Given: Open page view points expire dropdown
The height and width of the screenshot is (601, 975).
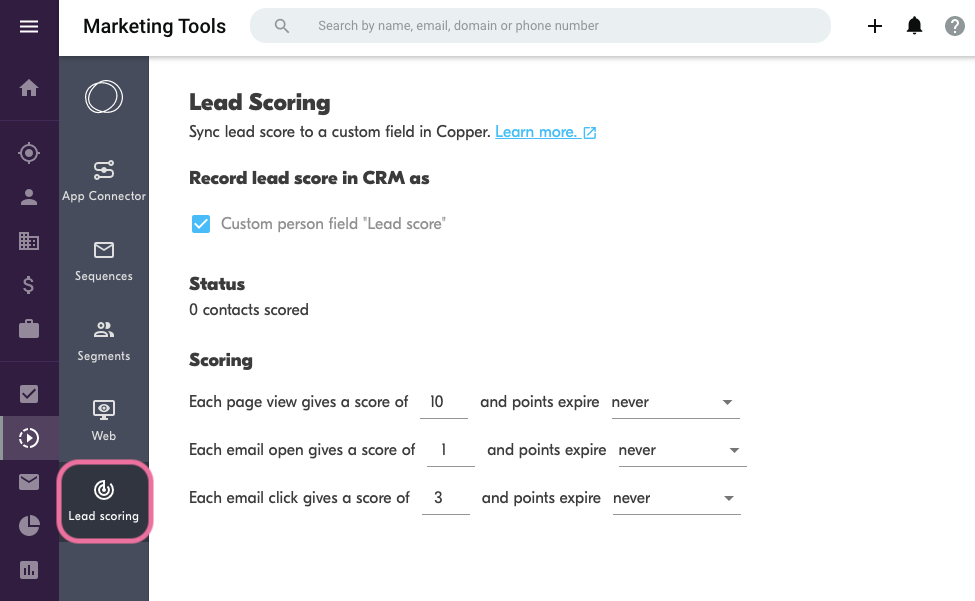Looking at the screenshot, I should click(x=675, y=402).
